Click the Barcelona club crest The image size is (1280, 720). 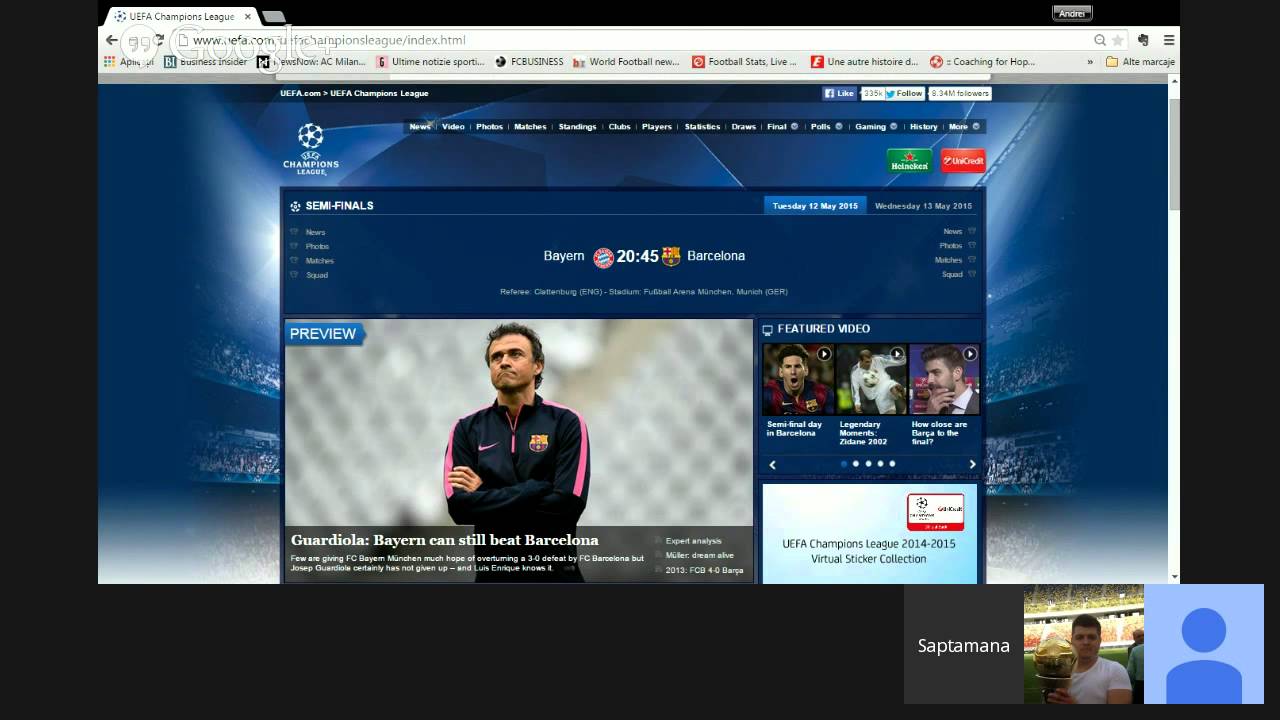(671, 256)
